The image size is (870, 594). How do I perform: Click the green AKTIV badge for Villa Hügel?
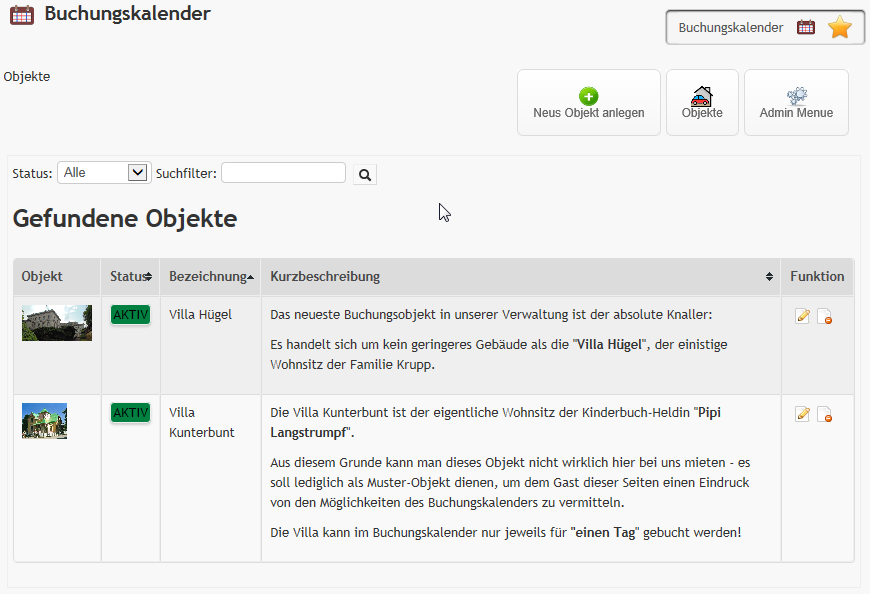pyautogui.click(x=130, y=313)
